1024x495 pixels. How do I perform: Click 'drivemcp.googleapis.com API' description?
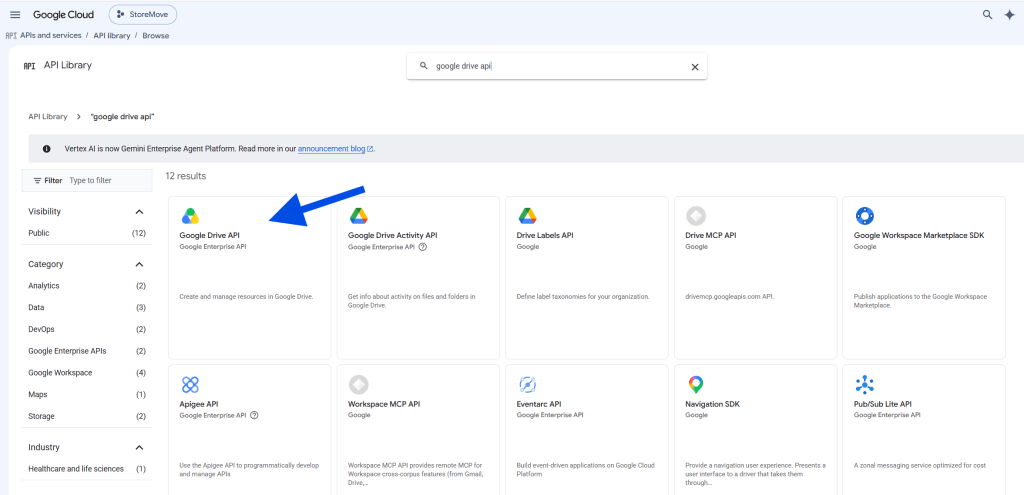pos(729,296)
